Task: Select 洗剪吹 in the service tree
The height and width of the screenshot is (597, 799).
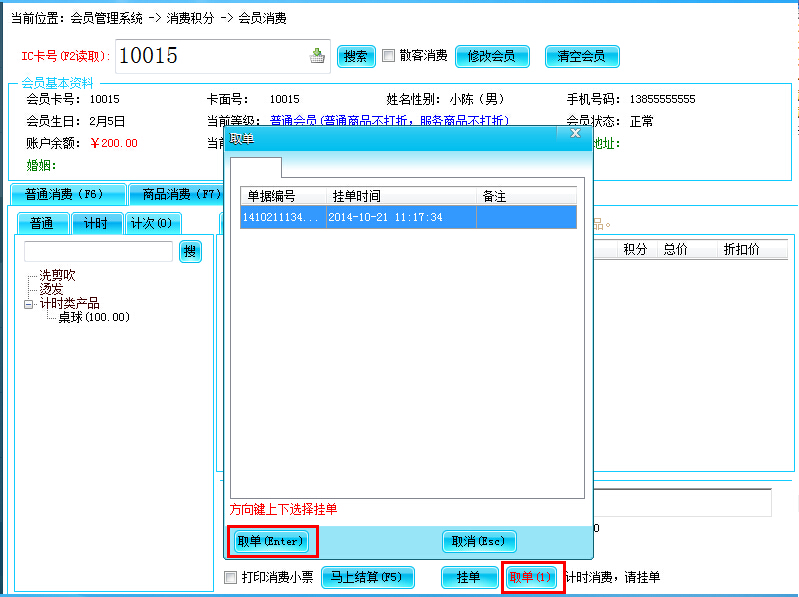Action: [57, 275]
